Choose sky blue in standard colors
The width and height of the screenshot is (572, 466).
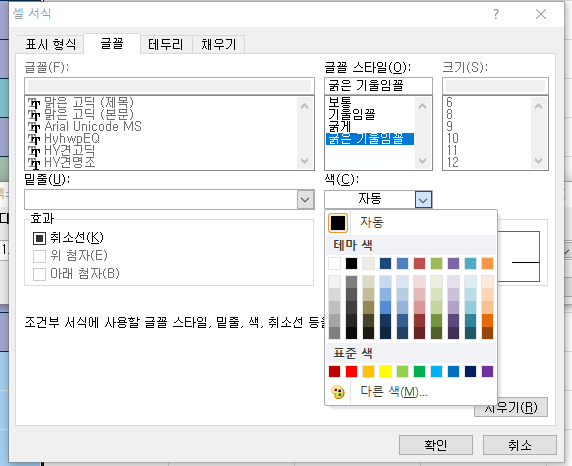[x=436, y=371]
